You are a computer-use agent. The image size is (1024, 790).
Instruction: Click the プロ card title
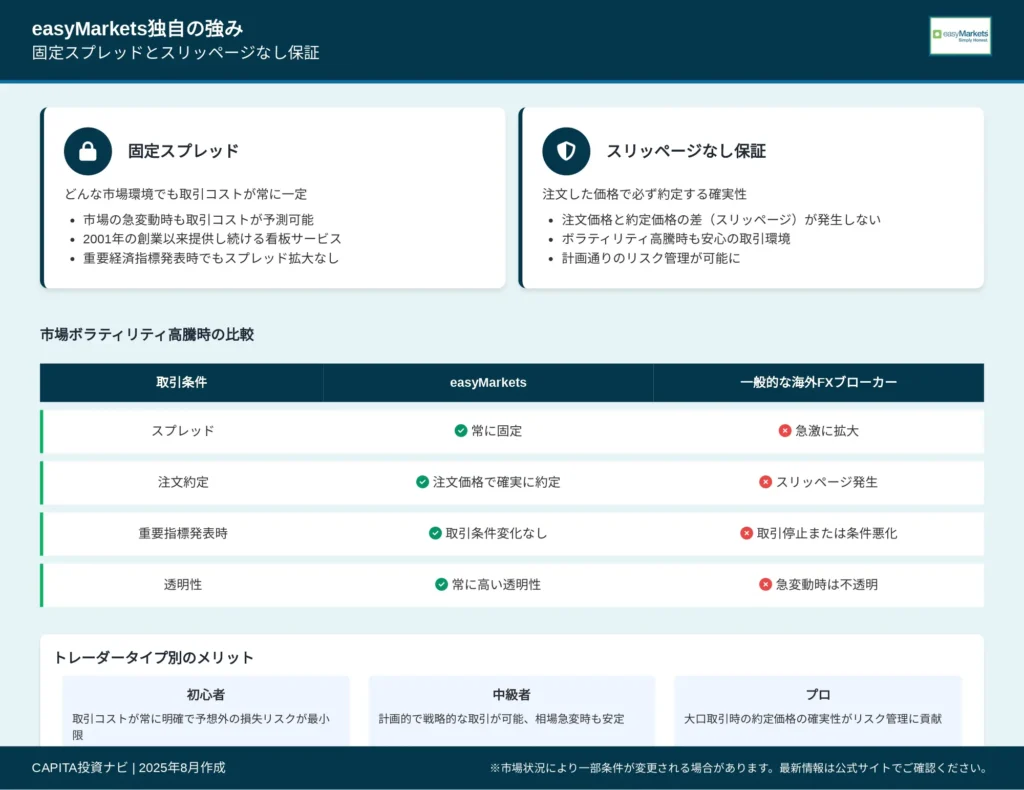pyautogui.click(x=818, y=695)
